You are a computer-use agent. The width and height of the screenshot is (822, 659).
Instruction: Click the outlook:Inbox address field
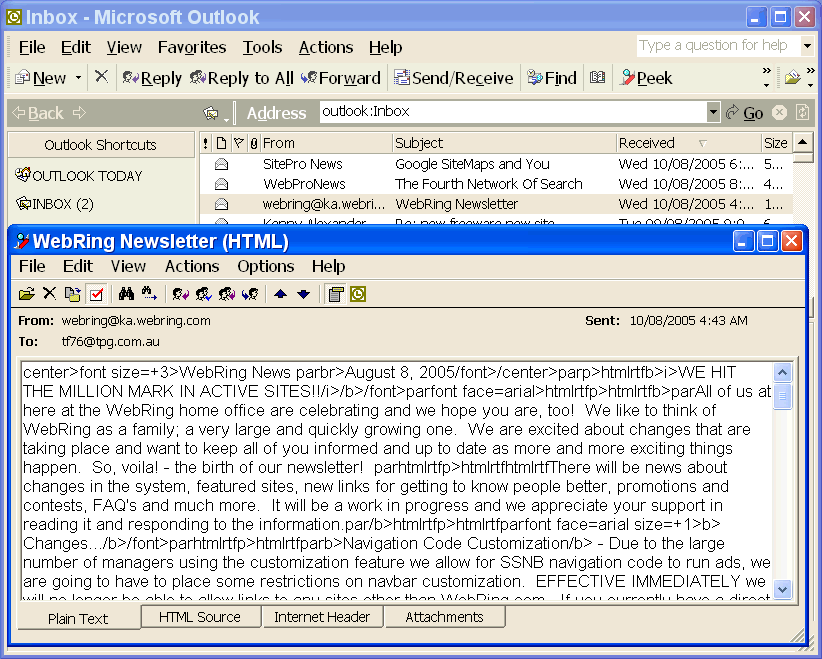click(514, 112)
